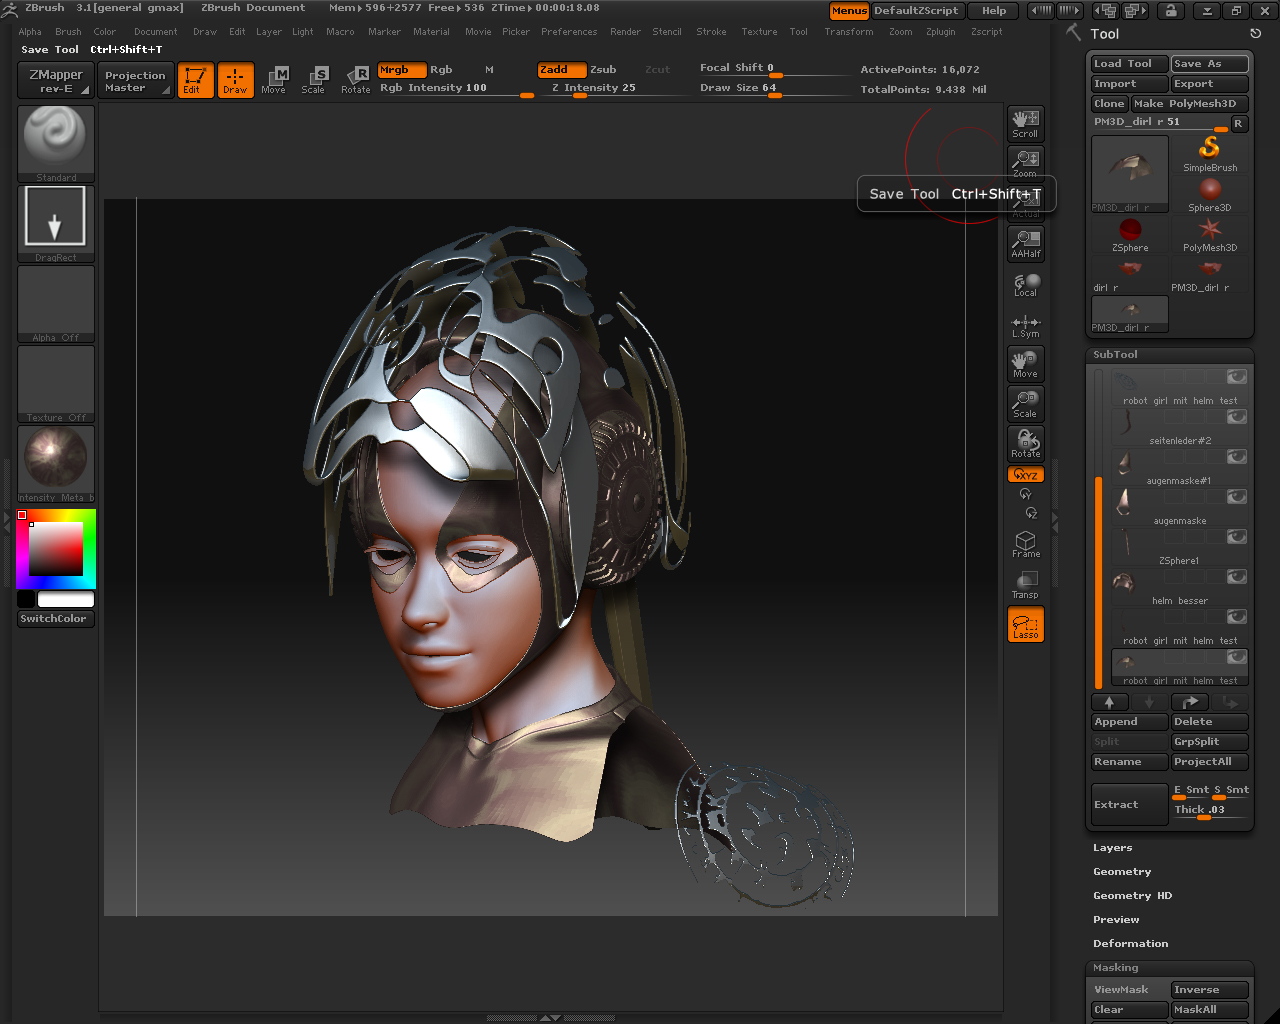Toggle visibility eye of seitenleder#2 subtool

[1237, 417]
